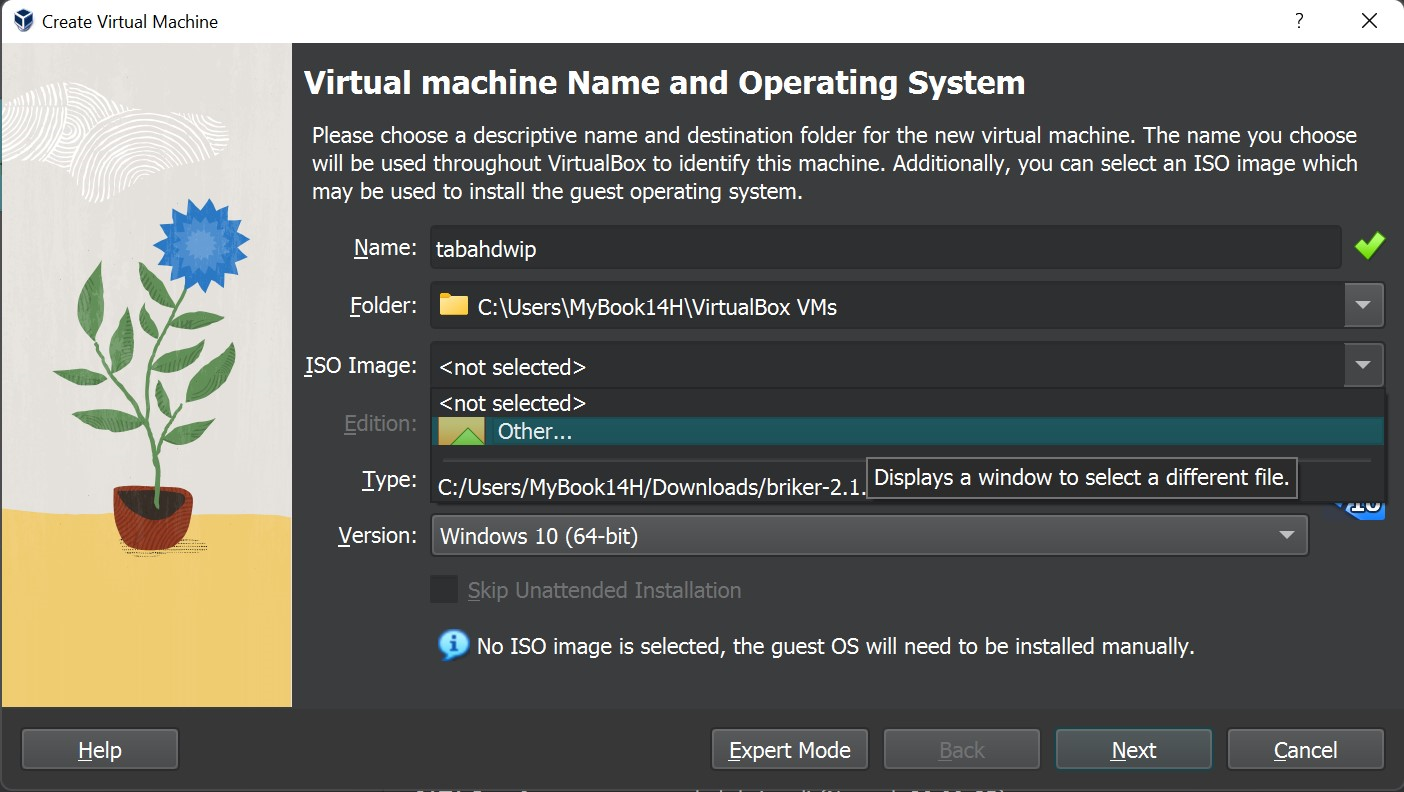
Task: Click the 'No ISO image is selected' message
Action: pyautogui.click(x=835, y=647)
